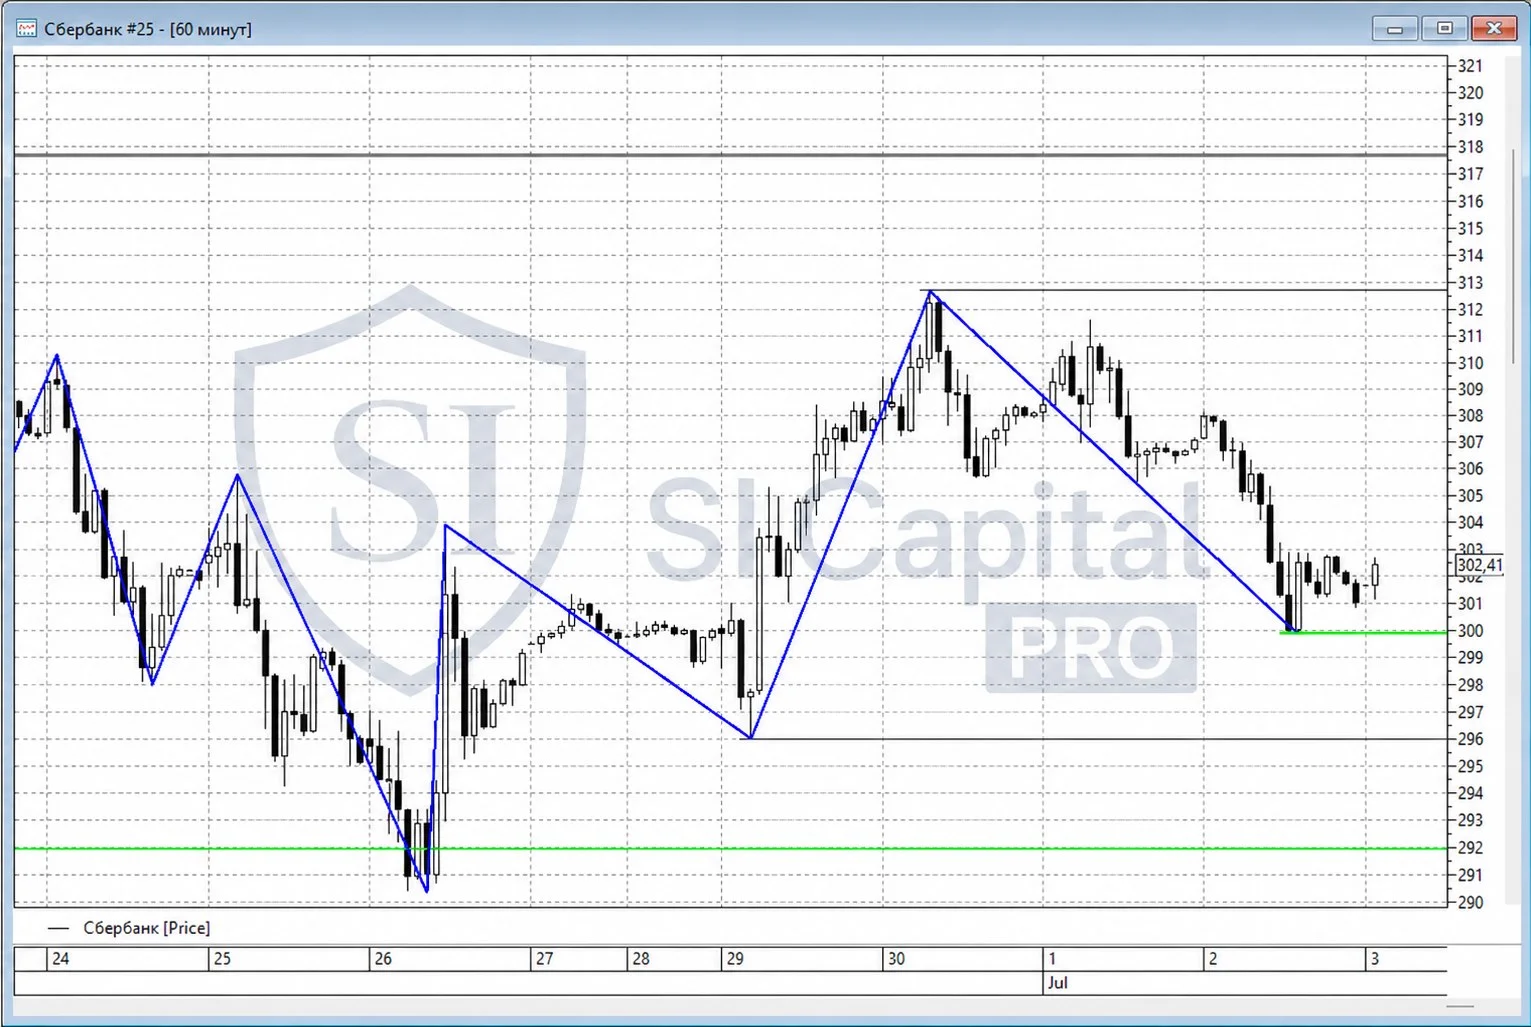Viewport: 1531px width, 1027px height.
Task: Click date label 25 on the time axis
Action: (x=222, y=958)
